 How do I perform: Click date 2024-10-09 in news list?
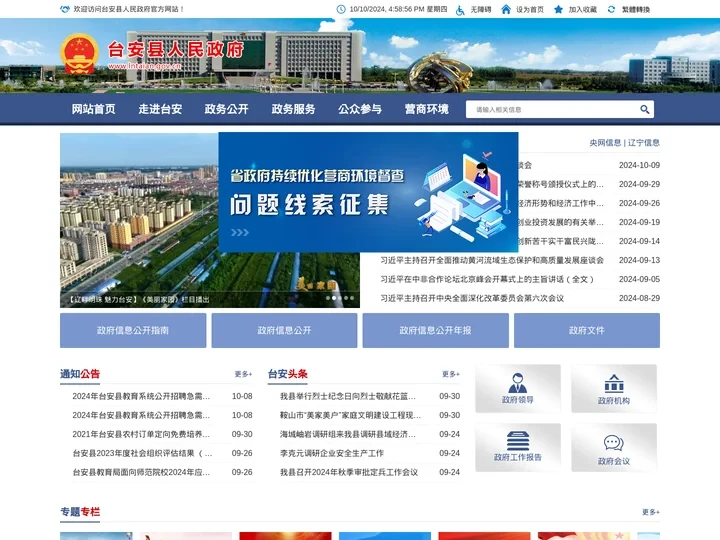click(x=639, y=165)
